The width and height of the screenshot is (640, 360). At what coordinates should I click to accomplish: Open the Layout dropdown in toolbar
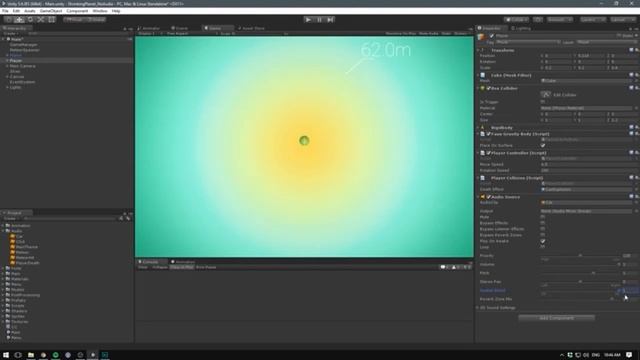(623, 20)
